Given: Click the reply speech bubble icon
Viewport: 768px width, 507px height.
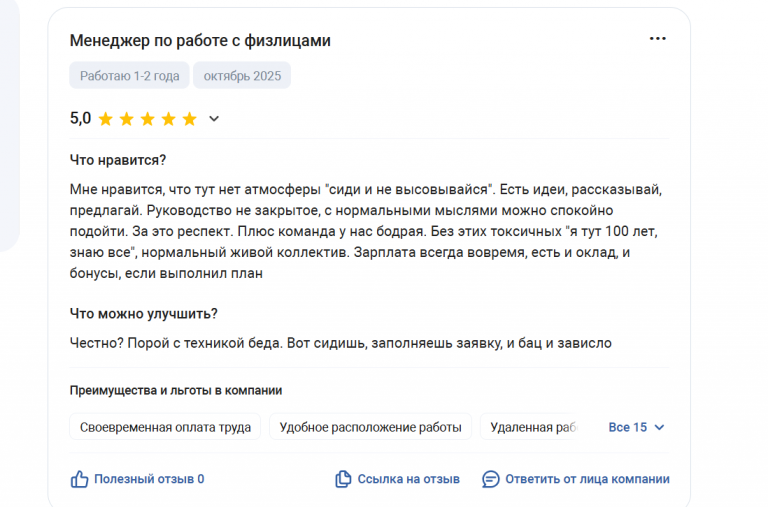Looking at the screenshot, I should pos(491,479).
